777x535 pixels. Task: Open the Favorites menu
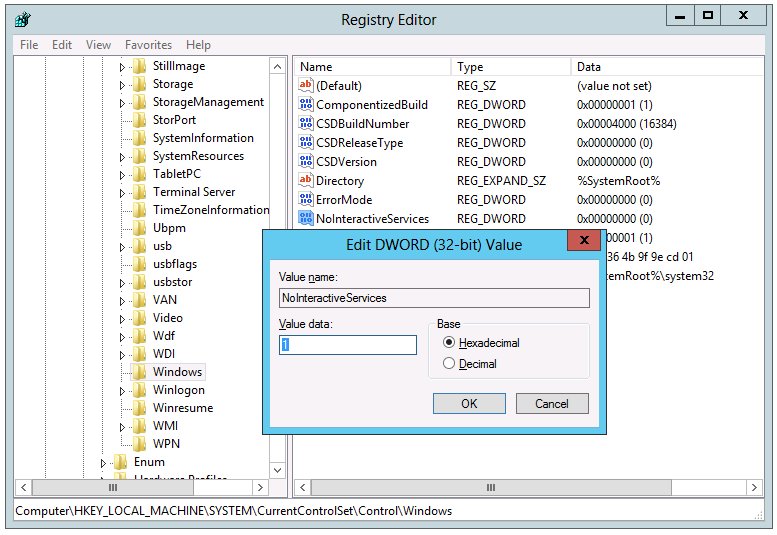point(148,45)
